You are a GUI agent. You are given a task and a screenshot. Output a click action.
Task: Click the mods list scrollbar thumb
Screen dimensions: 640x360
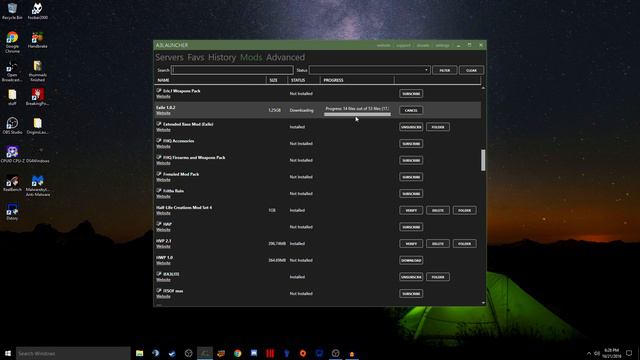point(483,160)
